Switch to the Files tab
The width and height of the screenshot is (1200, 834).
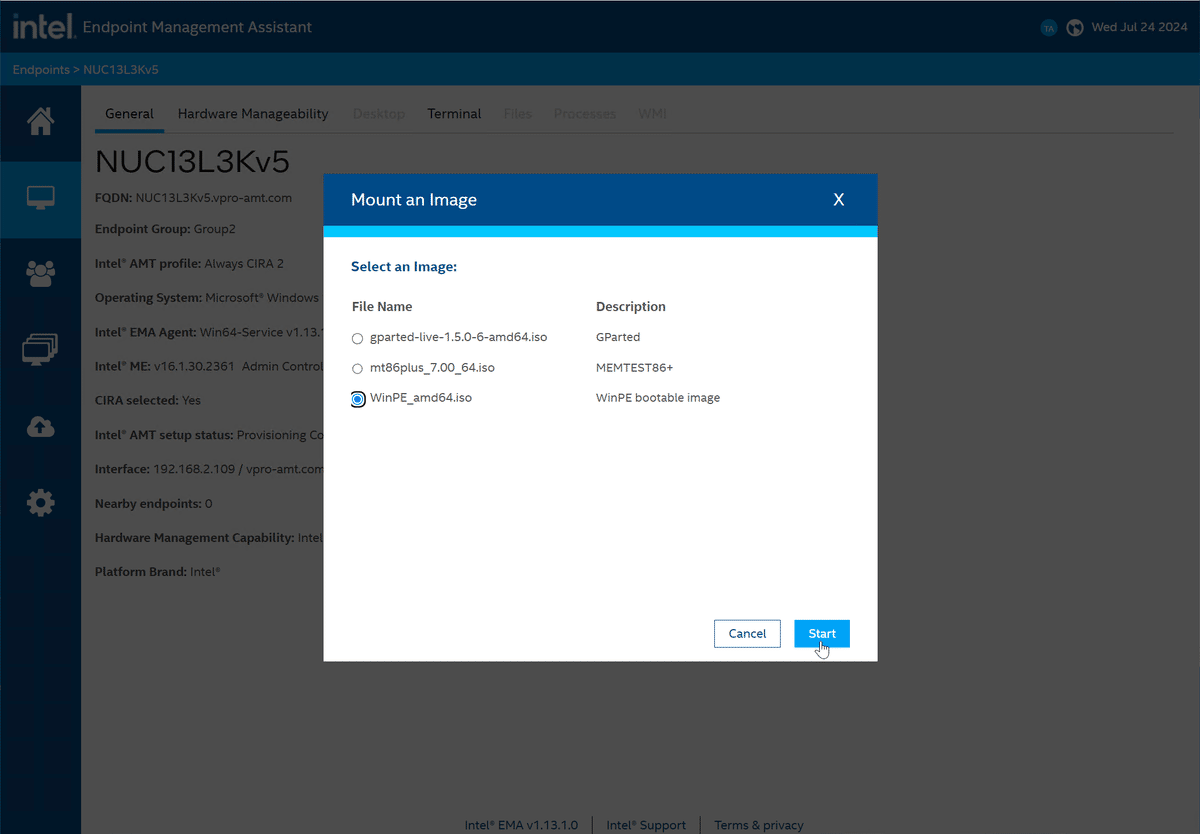tap(518, 114)
